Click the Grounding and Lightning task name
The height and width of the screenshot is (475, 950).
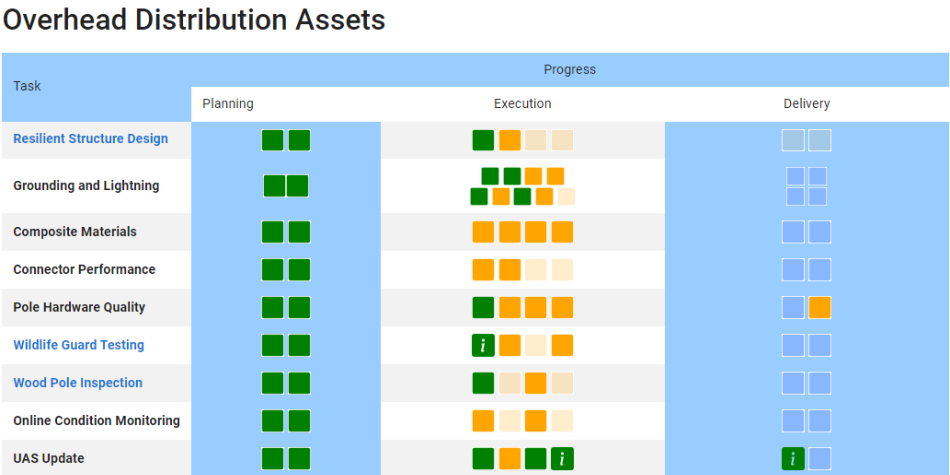pyautogui.click(x=86, y=186)
